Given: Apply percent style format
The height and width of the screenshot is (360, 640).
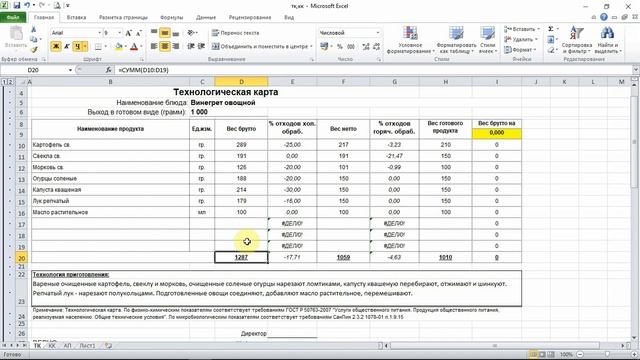Looking at the screenshot, I should click(x=340, y=47).
